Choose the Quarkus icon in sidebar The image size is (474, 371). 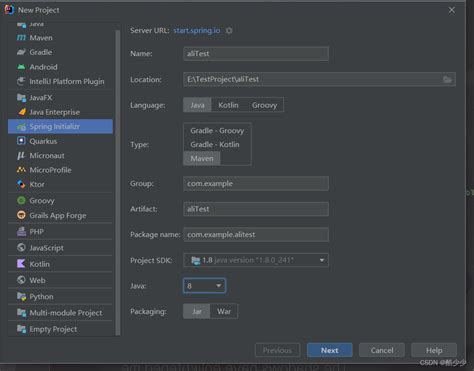(x=21, y=141)
